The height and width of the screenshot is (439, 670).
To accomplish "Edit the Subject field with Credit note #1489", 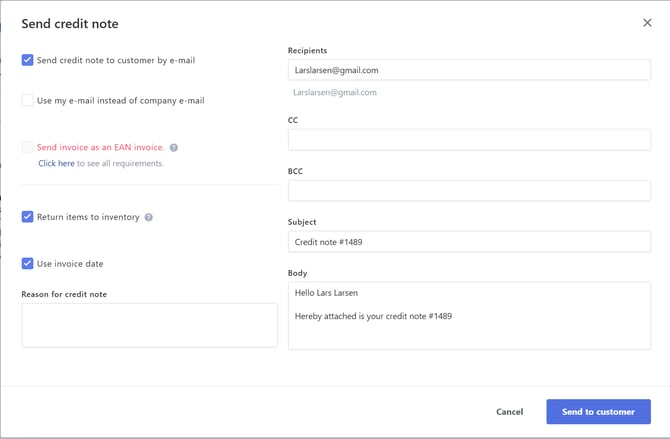I will tap(469, 242).
